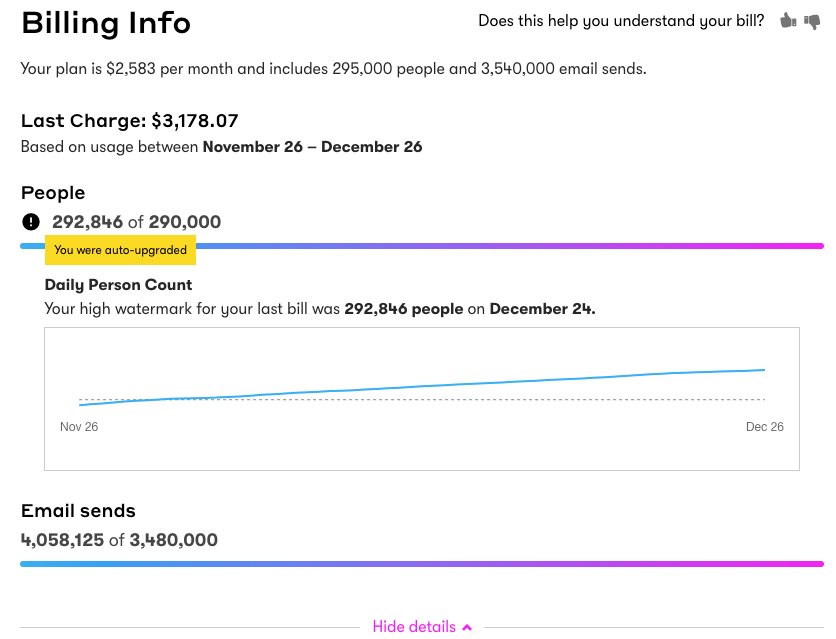The height and width of the screenshot is (639, 836).
Task: Collapse details using the pink chevron arrow
Action: coord(467,627)
